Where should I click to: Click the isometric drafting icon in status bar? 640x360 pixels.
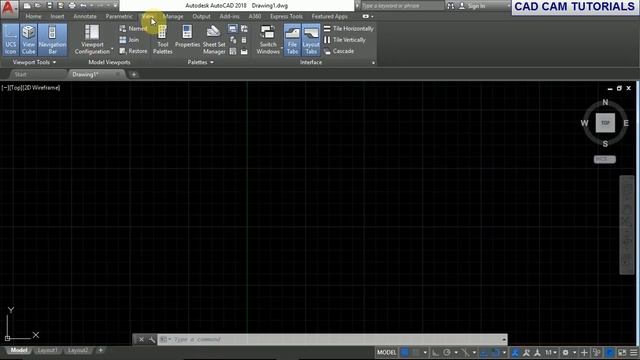(465, 352)
